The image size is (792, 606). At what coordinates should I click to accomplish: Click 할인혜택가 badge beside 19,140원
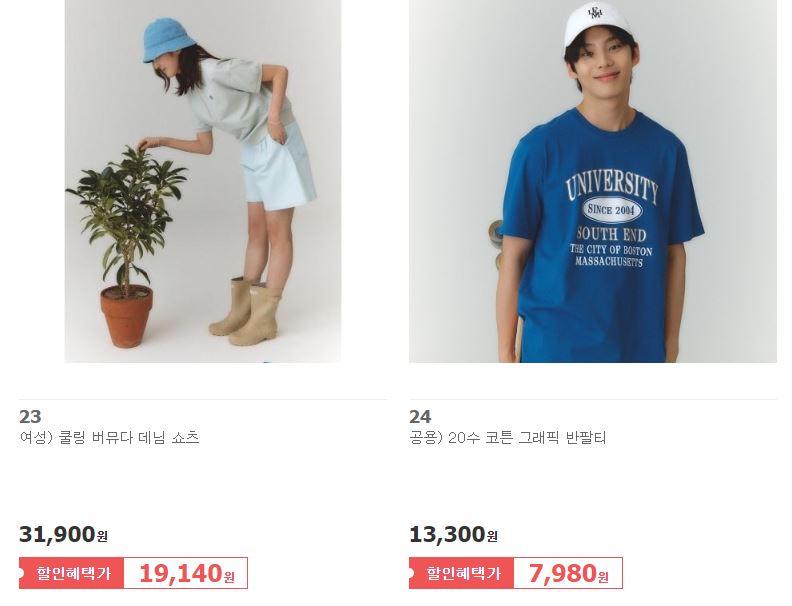point(71,573)
